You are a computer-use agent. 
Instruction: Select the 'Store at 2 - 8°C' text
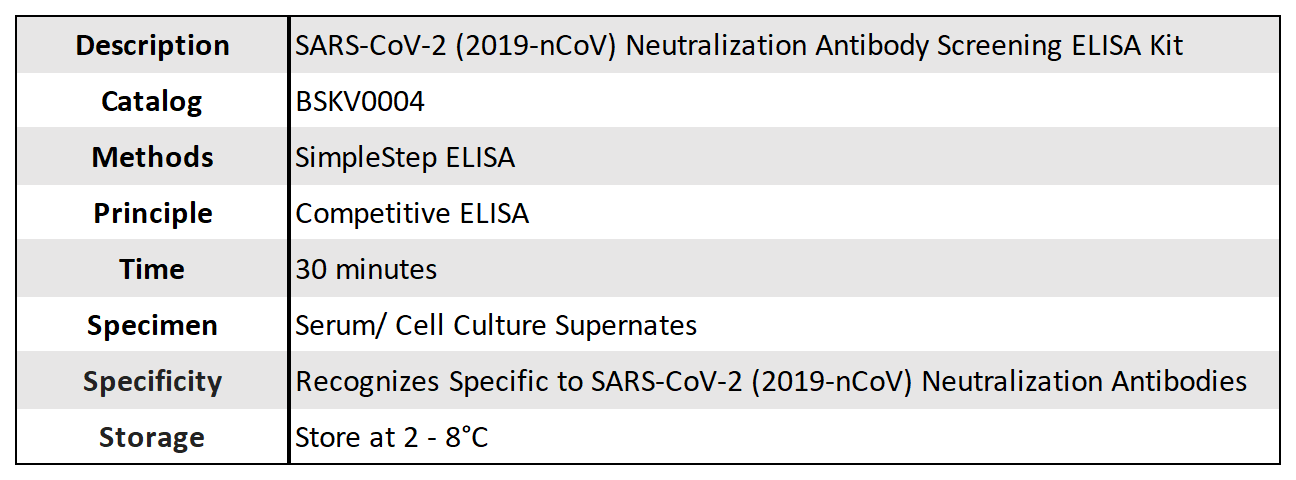point(392,438)
